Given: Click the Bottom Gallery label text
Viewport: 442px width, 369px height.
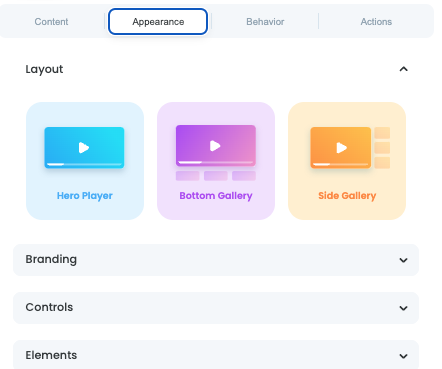Looking at the screenshot, I should (216, 196).
